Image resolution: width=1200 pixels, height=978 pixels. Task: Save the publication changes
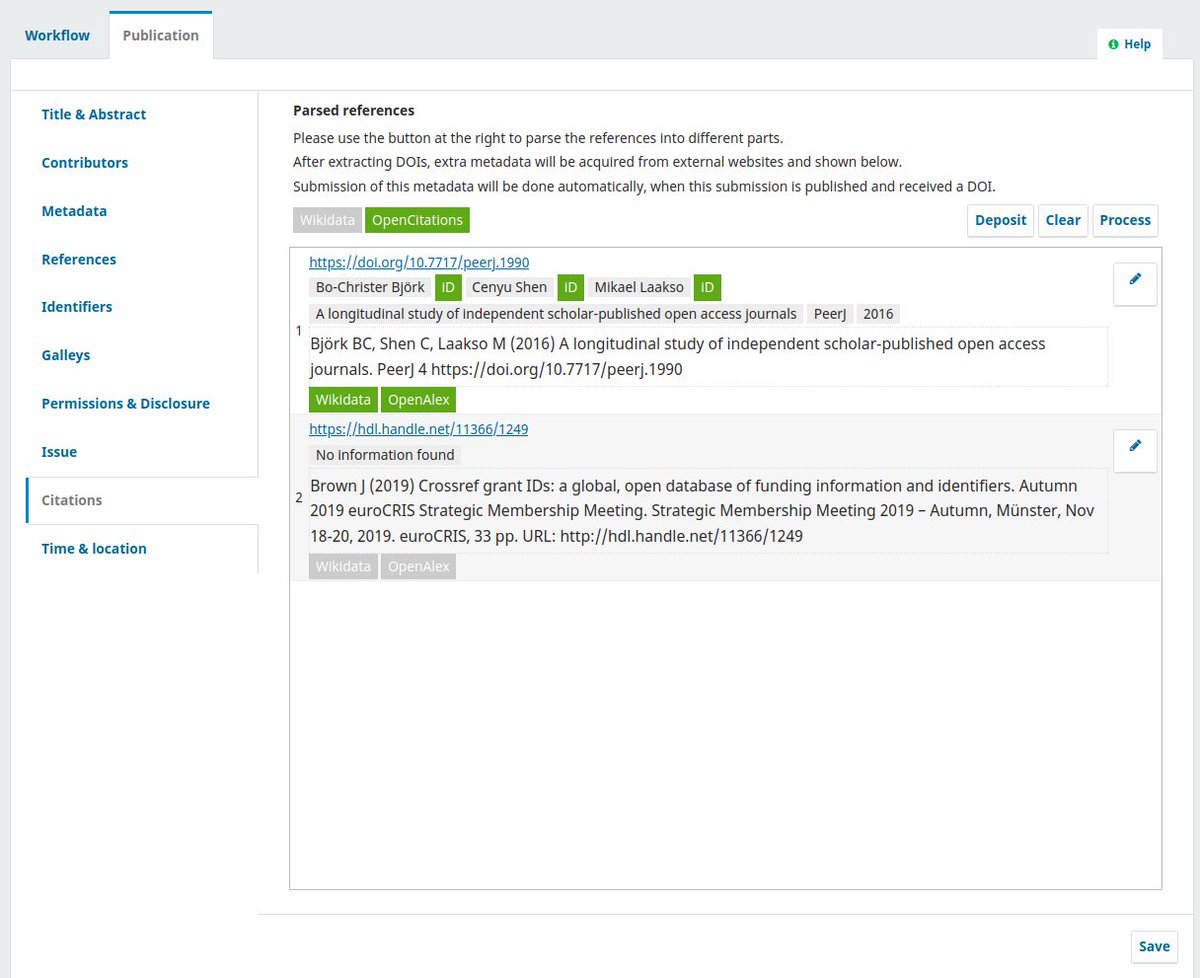point(1154,946)
